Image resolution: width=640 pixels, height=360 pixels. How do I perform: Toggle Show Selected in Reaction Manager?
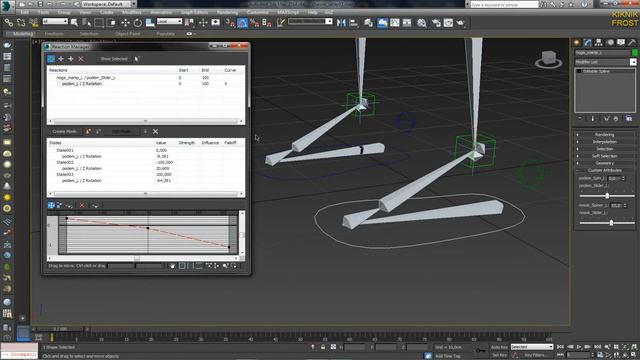[x=114, y=59]
